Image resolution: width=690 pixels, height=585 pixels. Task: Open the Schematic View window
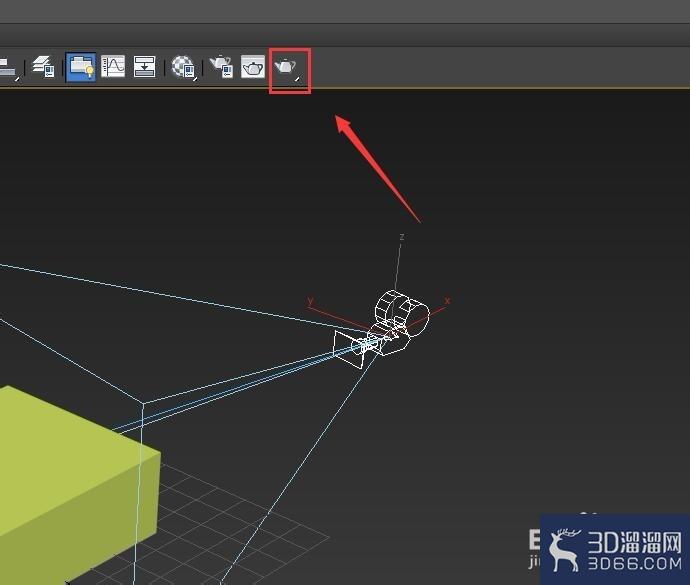pos(144,67)
